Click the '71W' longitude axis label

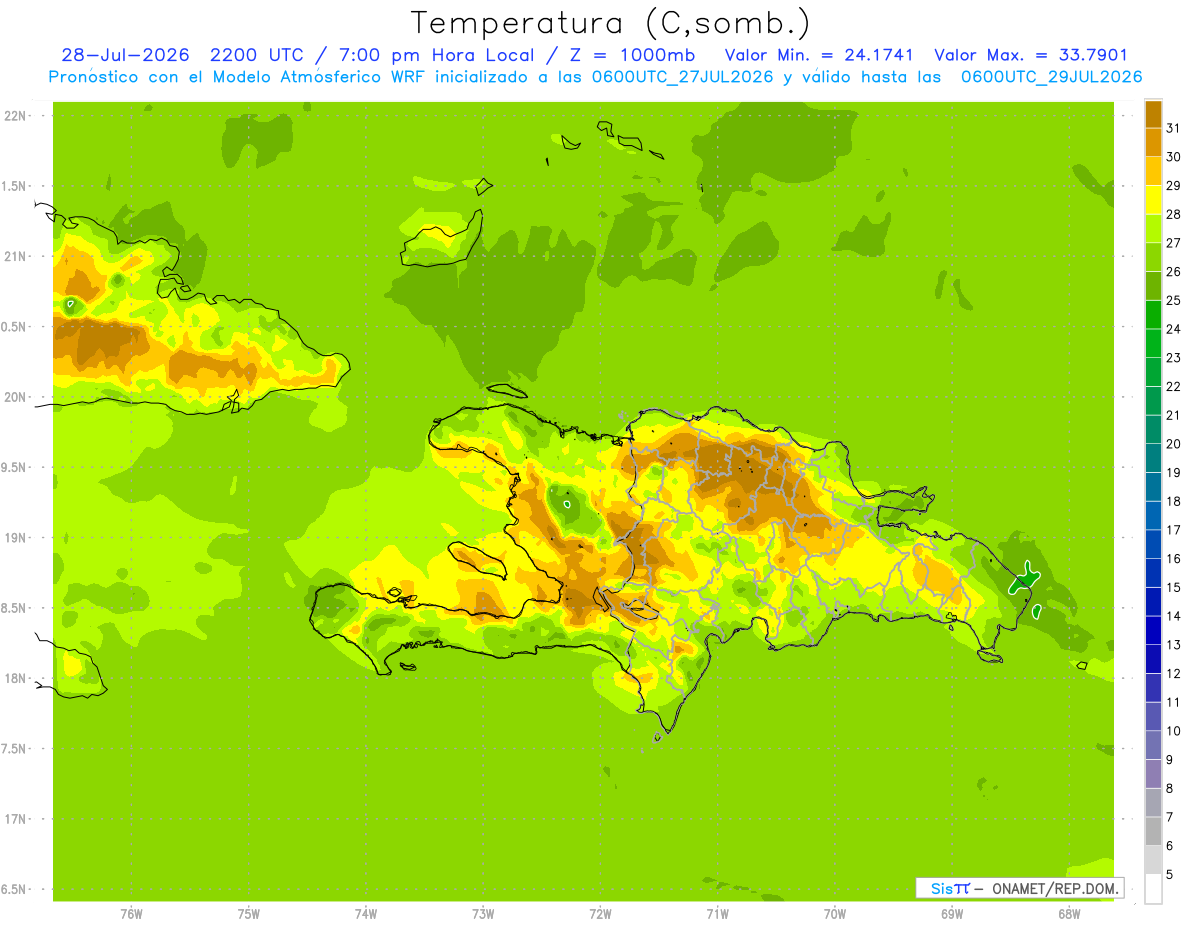(x=717, y=914)
